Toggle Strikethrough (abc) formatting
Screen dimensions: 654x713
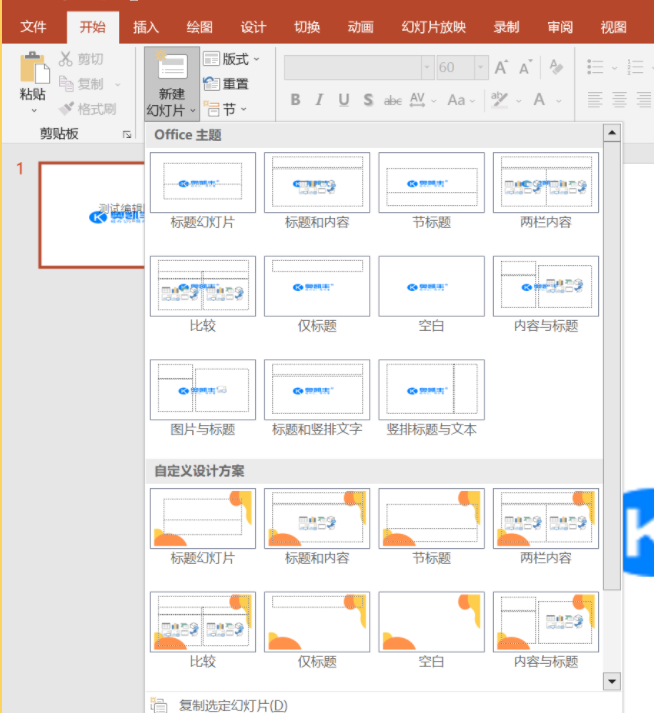coord(392,100)
